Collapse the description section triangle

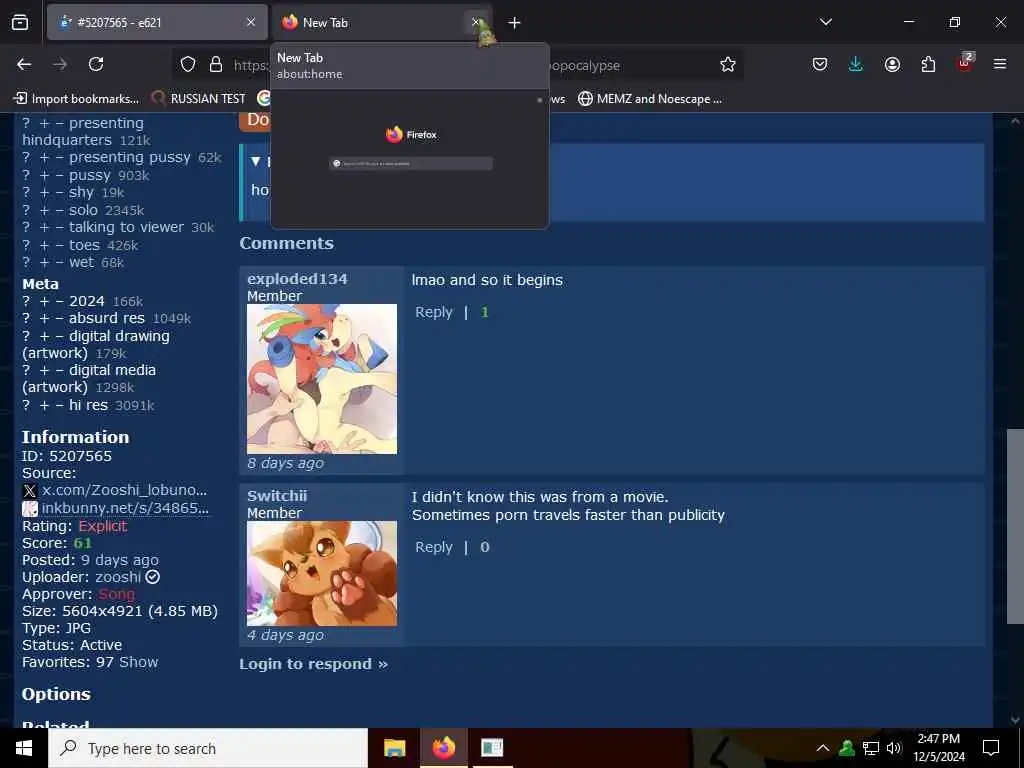coord(255,161)
